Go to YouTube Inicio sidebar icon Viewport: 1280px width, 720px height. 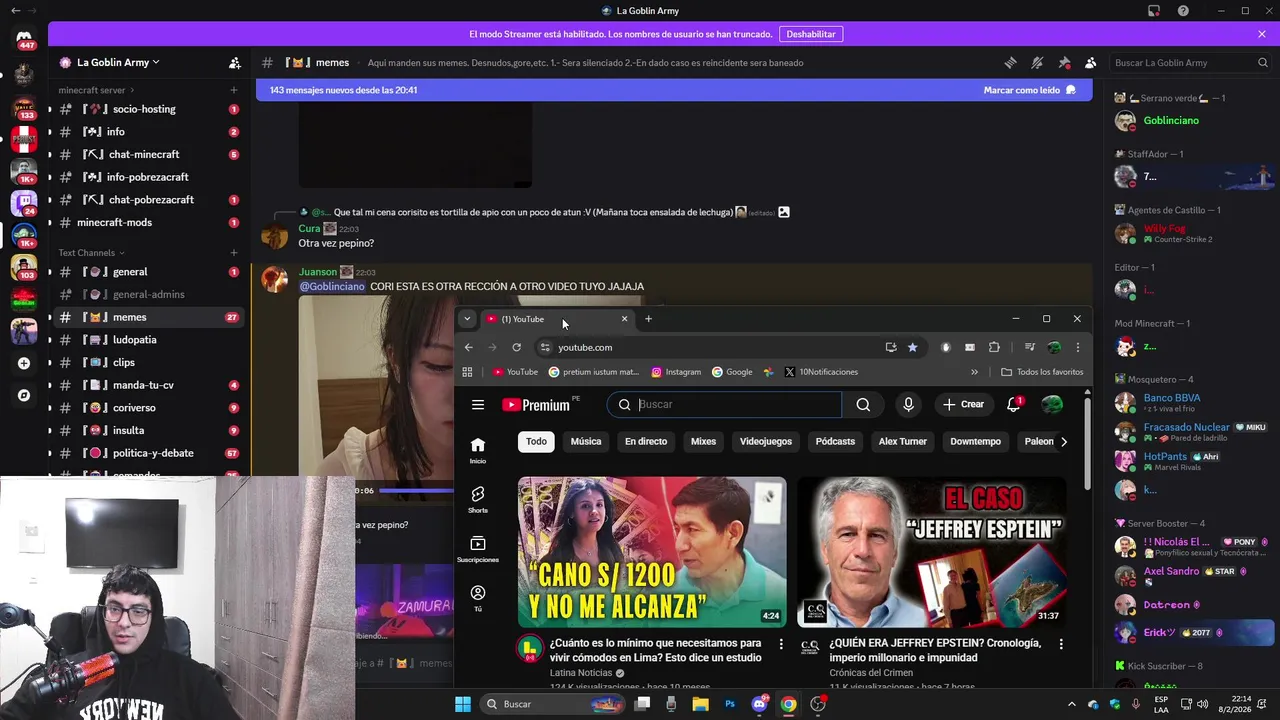[478, 450]
